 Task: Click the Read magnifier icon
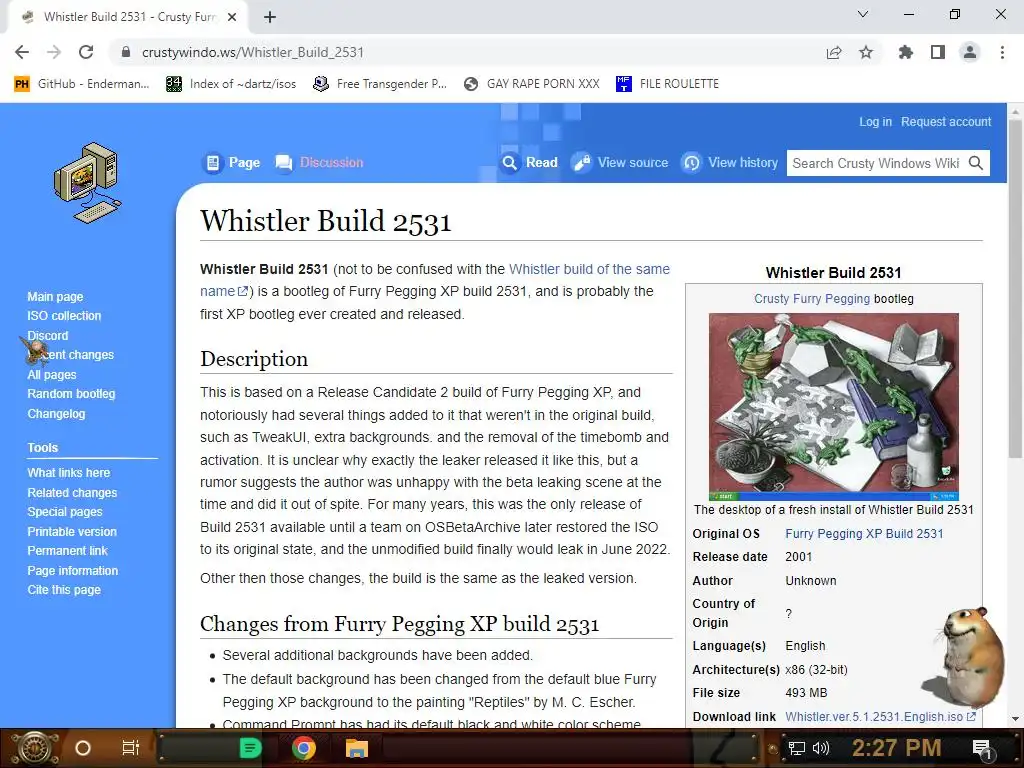point(509,163)
